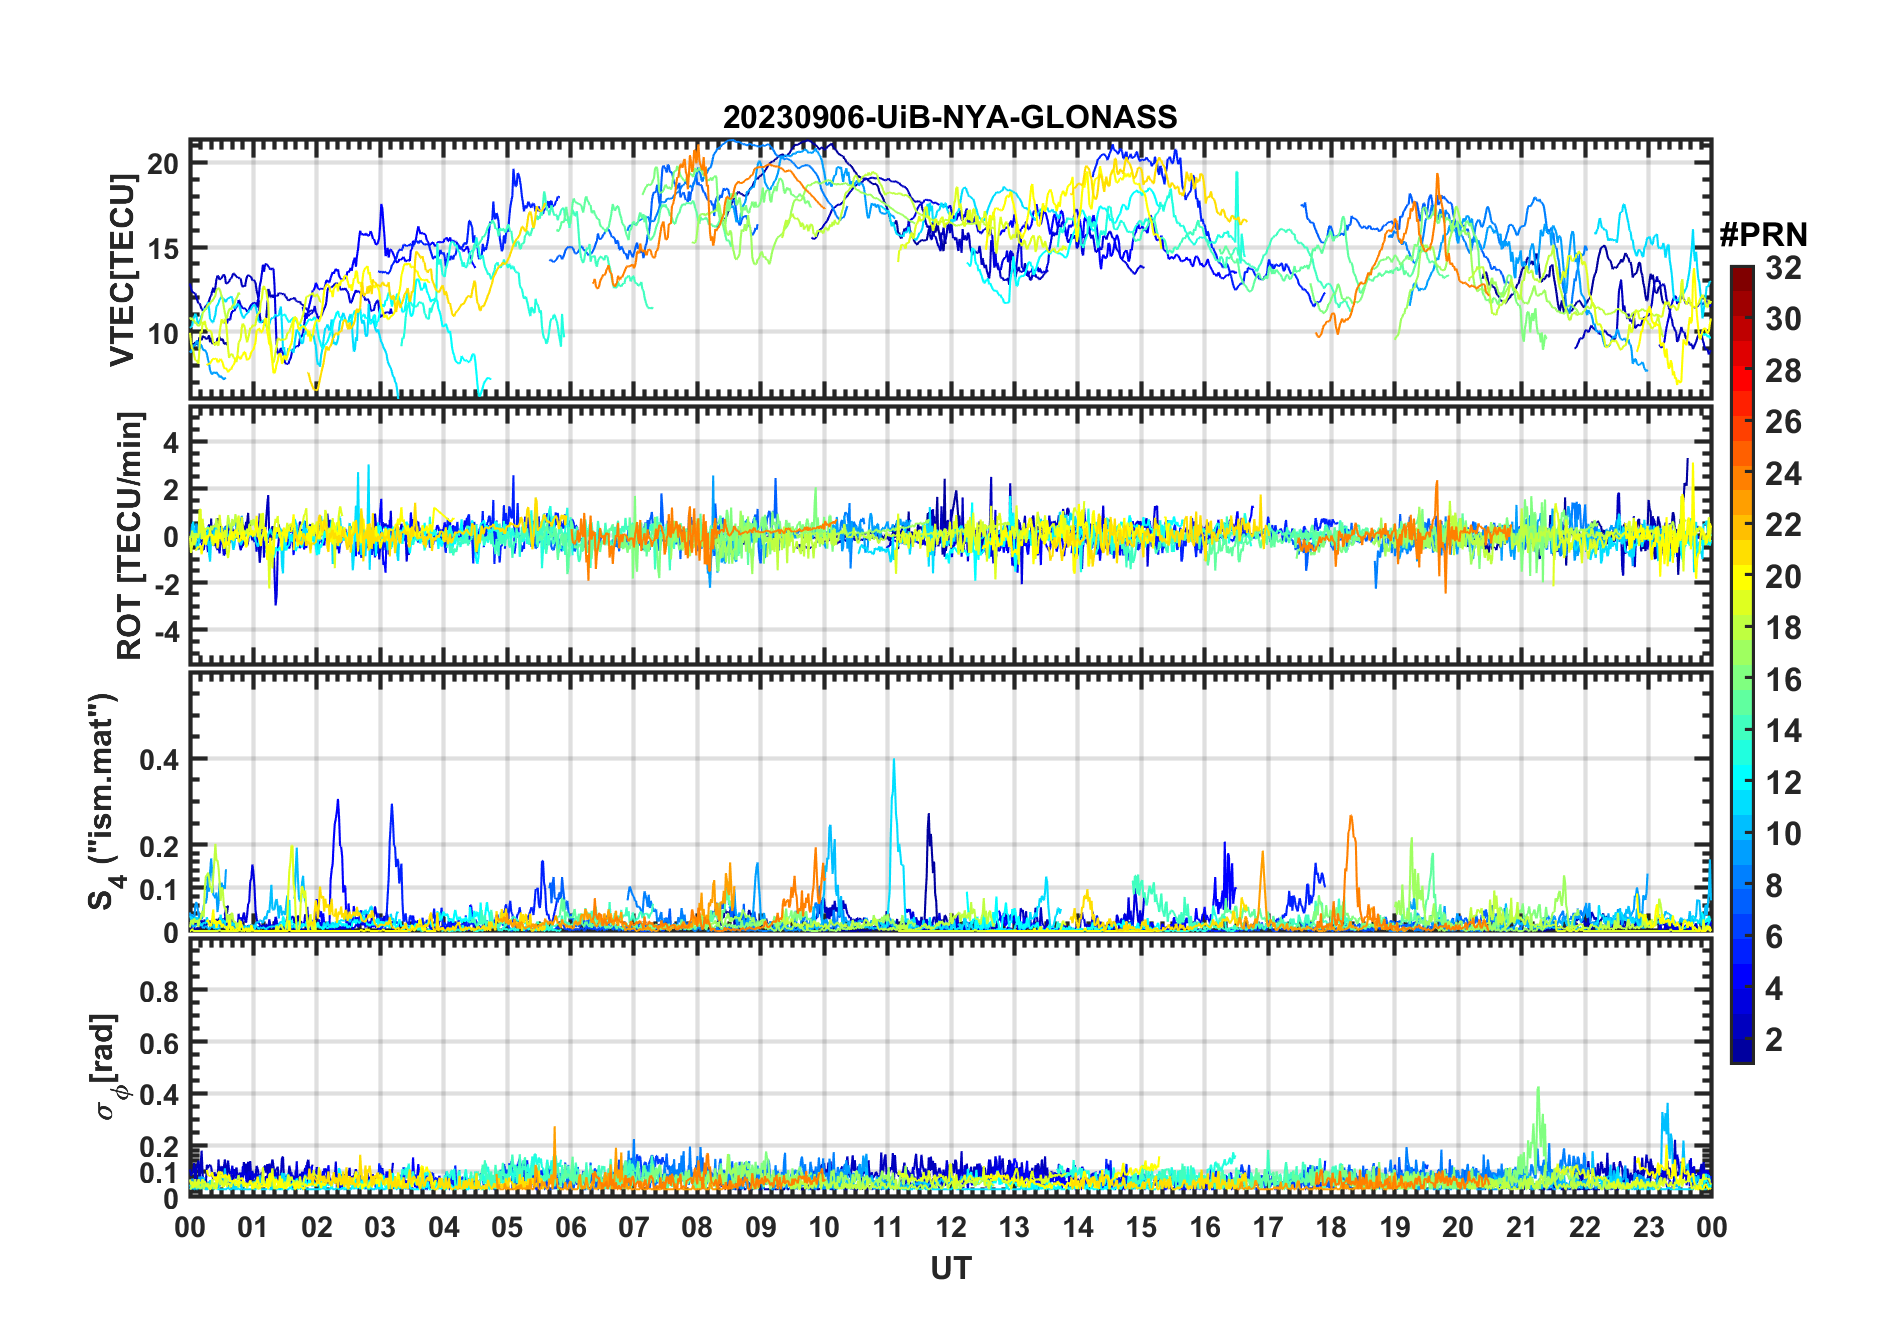This screenshot has width=1902, height=1330.
Task: Click the colorbar tick label 10
Action: (x=1783, y=834)
